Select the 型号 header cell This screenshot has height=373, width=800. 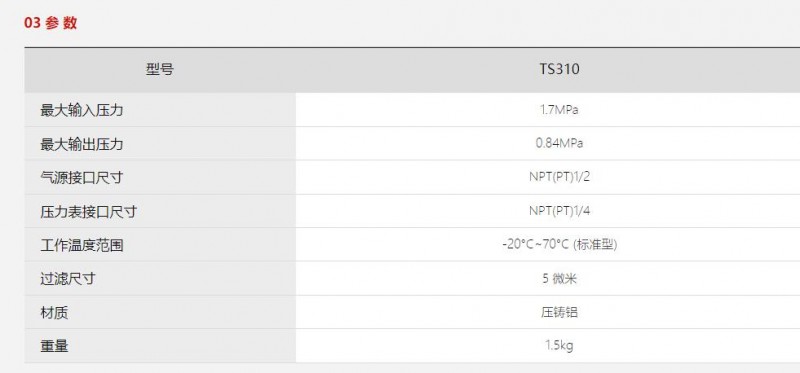click(x=160, y=70)
